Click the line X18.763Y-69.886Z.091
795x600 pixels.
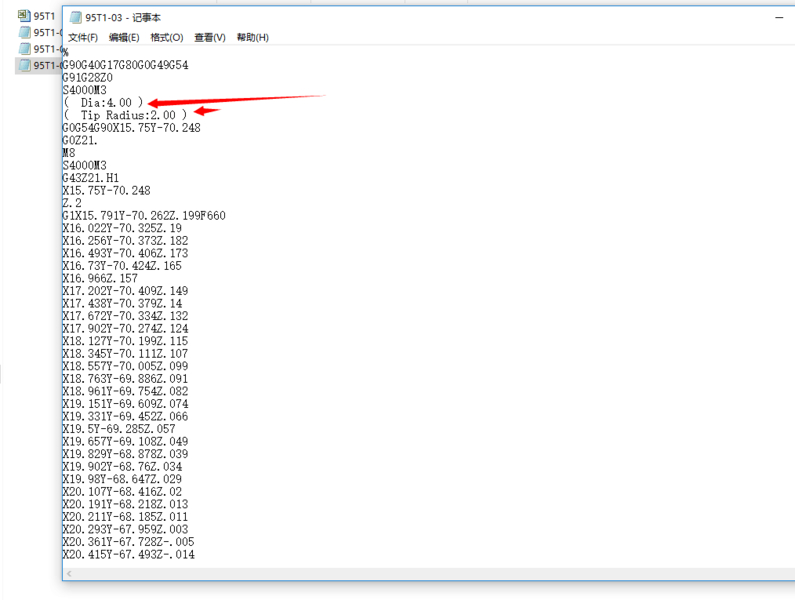coord(125,379)
